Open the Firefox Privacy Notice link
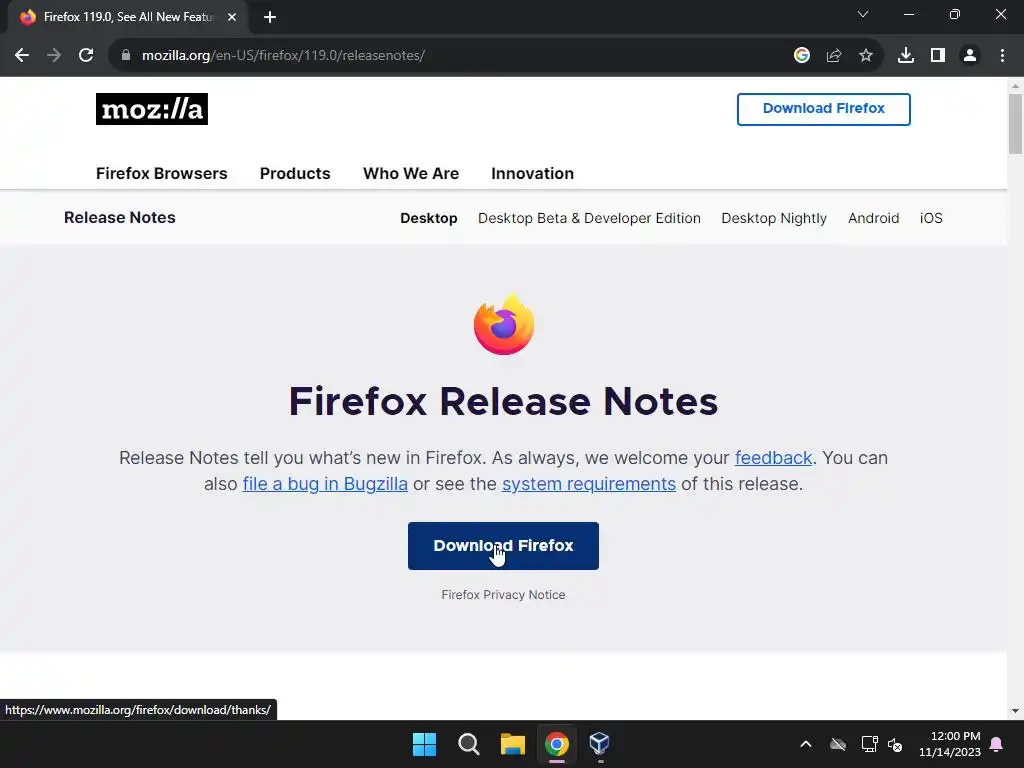The height and width of the screenshot is (768, 1024). (x=504, y=595)
